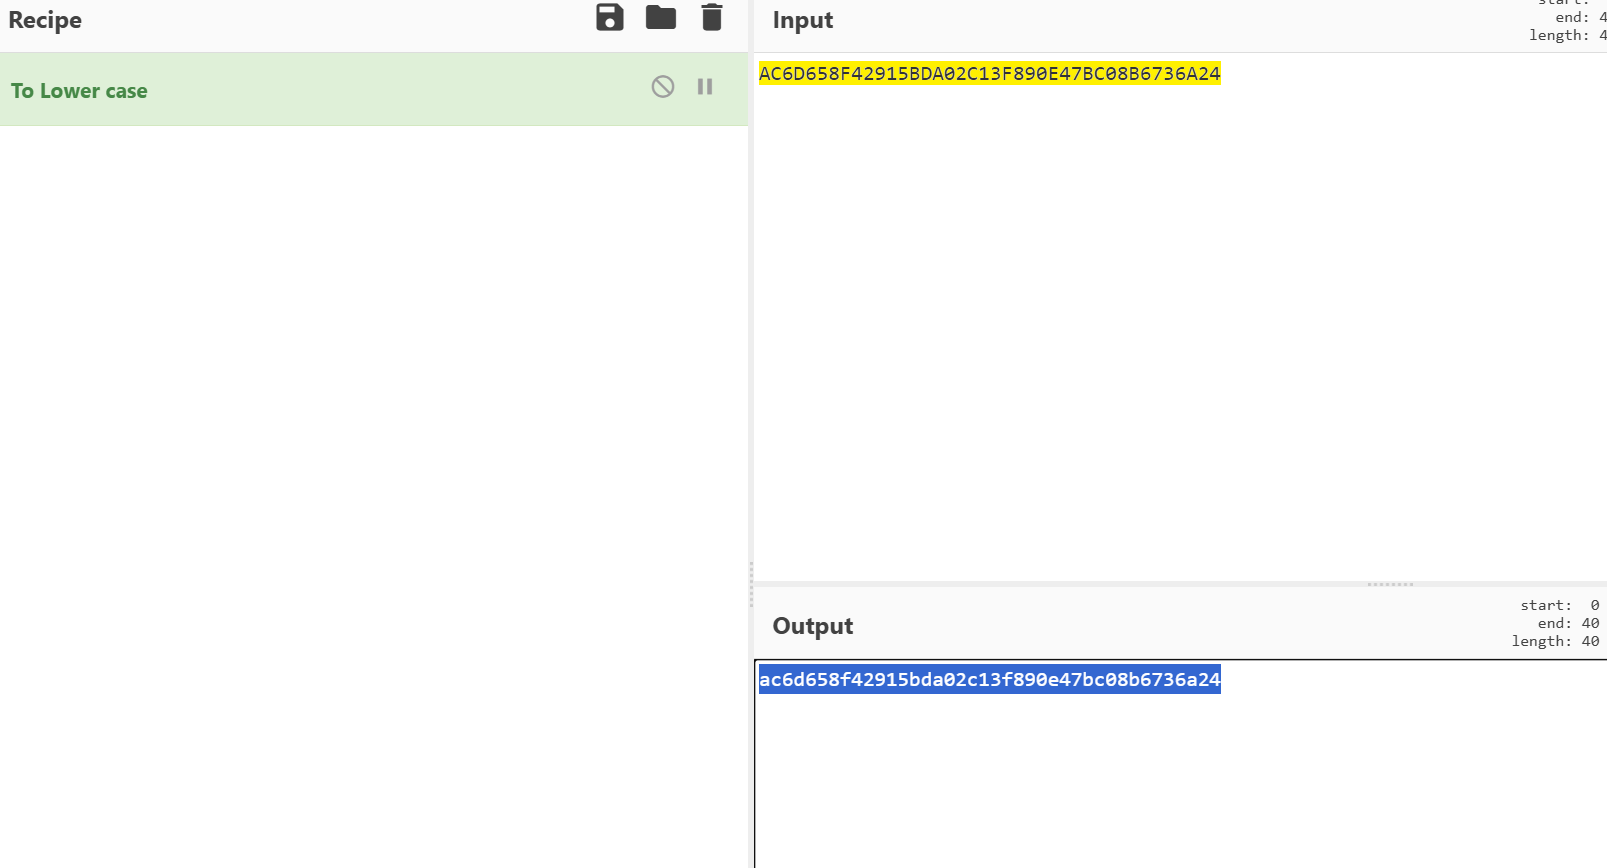The height and width of the screenshot is (868, 1607).
Task: Click the Recipe panel heading
Action: tap(45, 21)
